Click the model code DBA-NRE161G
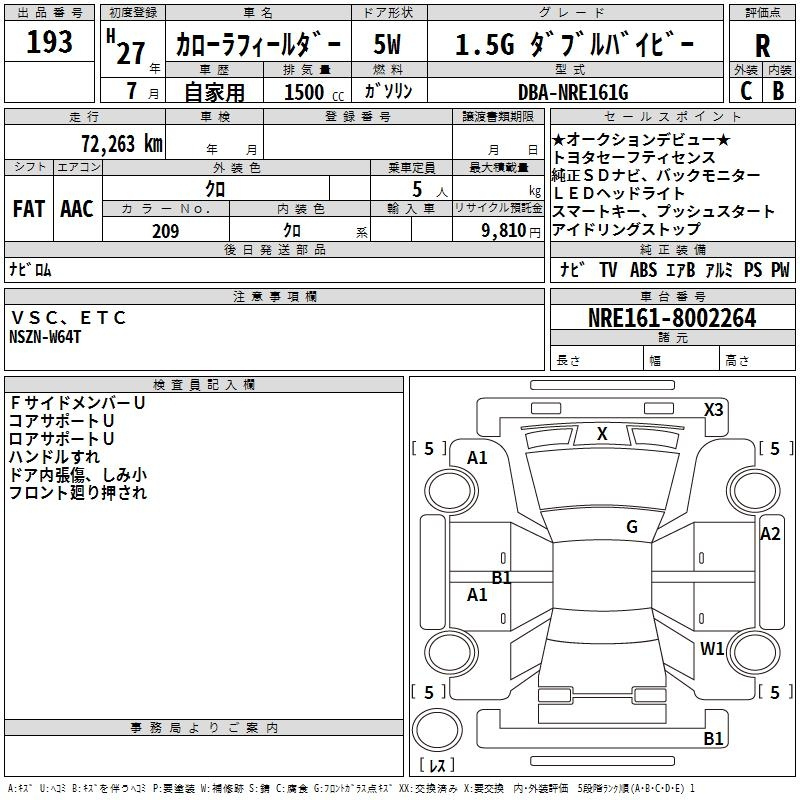The image size is (800, 800). (x=572, y=92)
